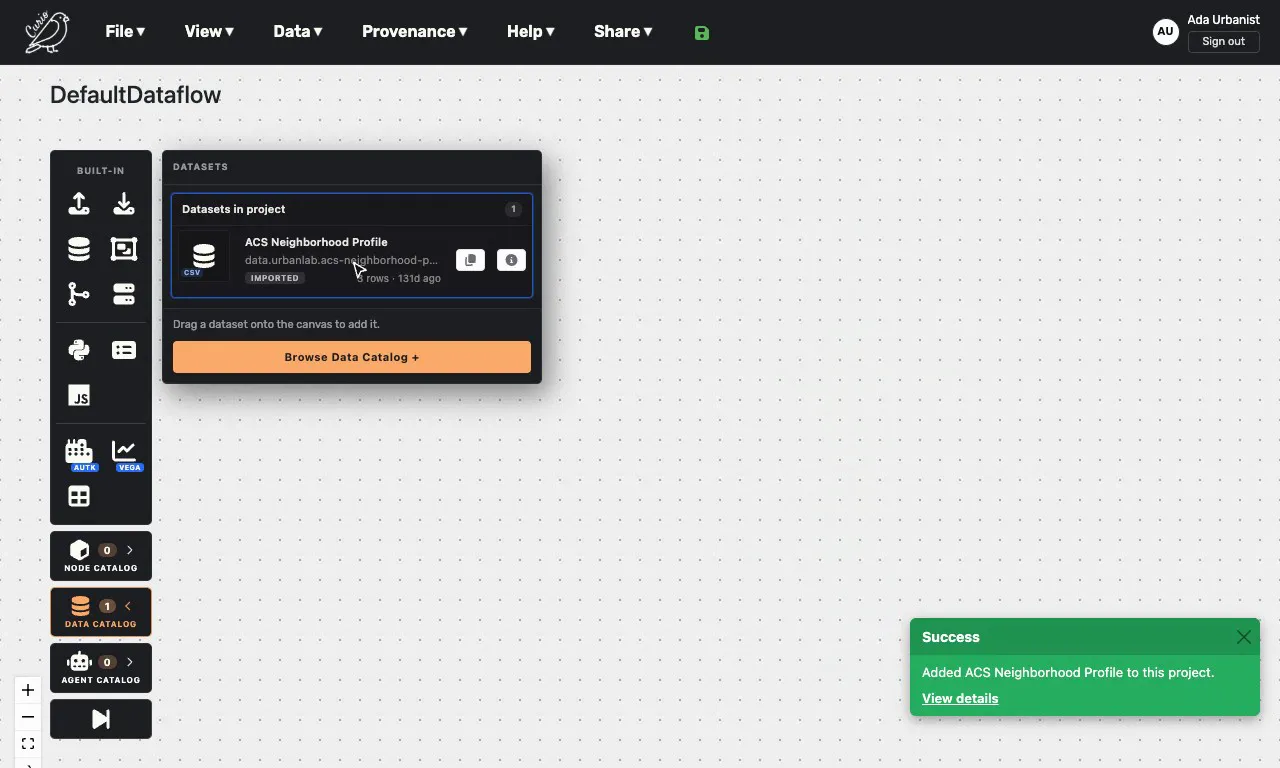Screen dimensions: 1280x768
Task: Open the View menu
Action: (209, 31)
